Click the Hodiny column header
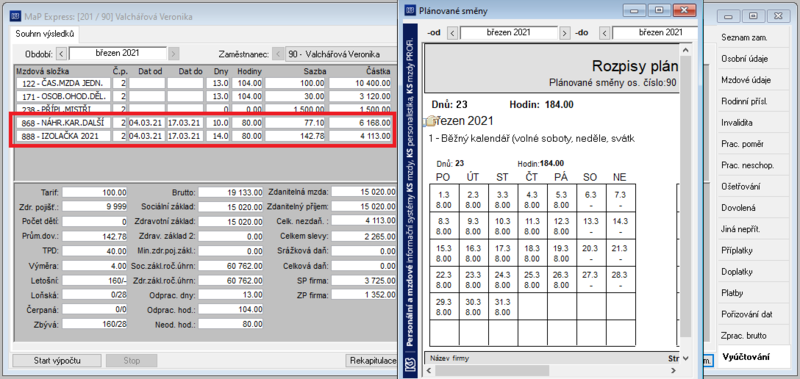800x379 pixels. [249, 71]
